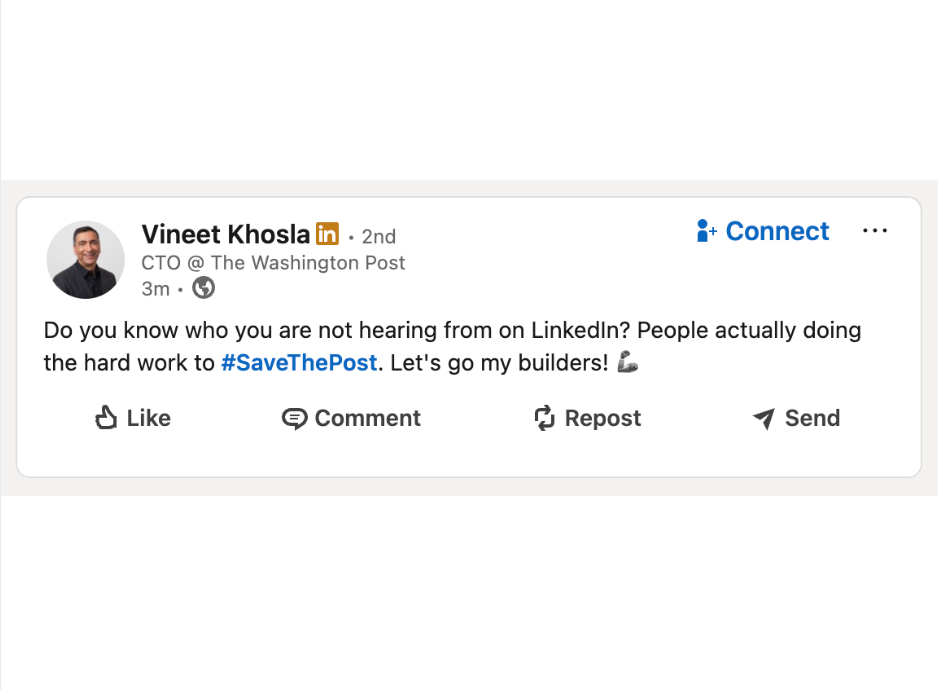Click the LinkedIn badge beside Vineet Khosla
The image size is (938, 690).
click(327, 234)
